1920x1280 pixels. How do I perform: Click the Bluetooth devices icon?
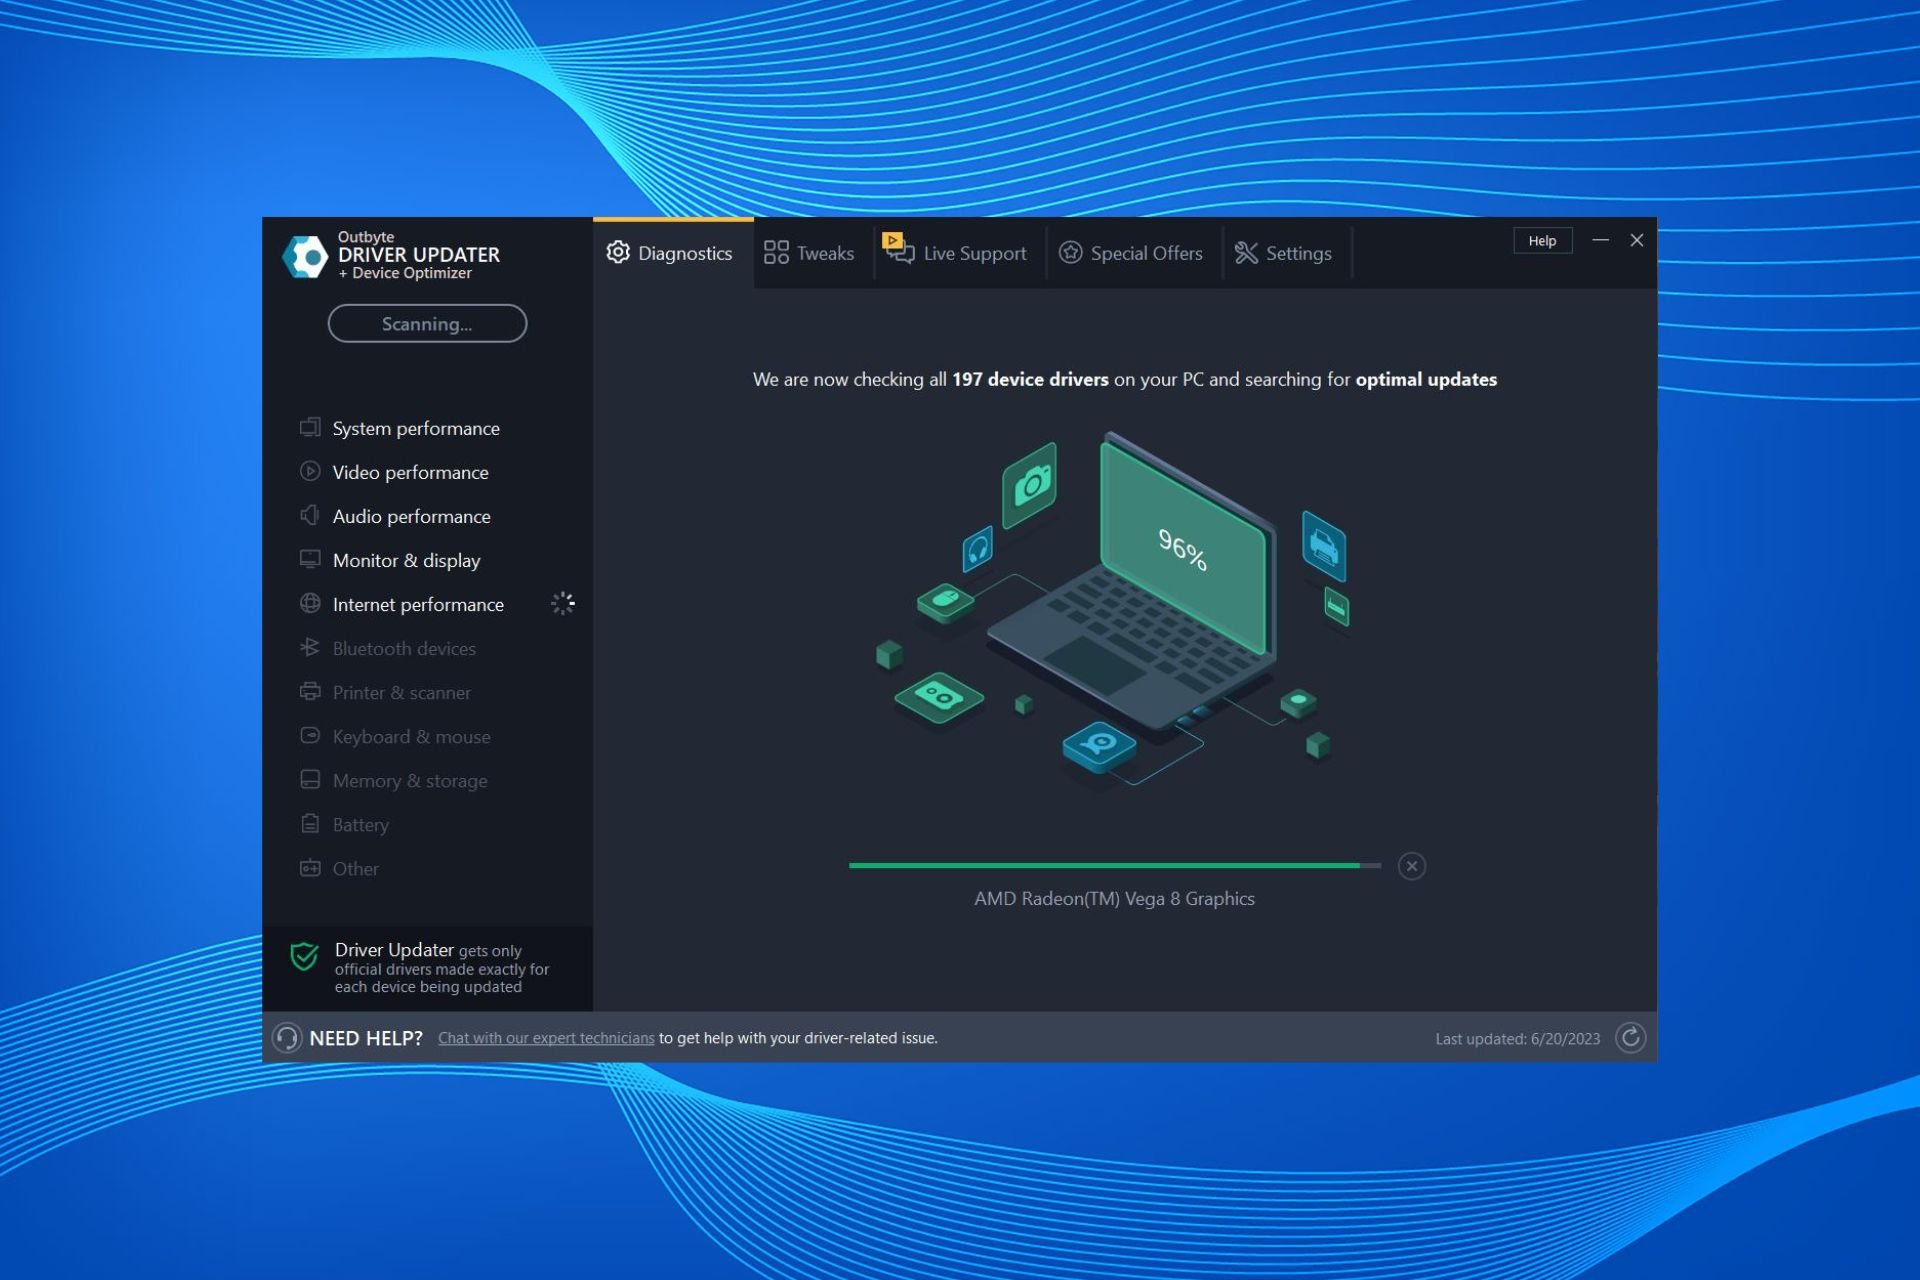pos(310,647)
